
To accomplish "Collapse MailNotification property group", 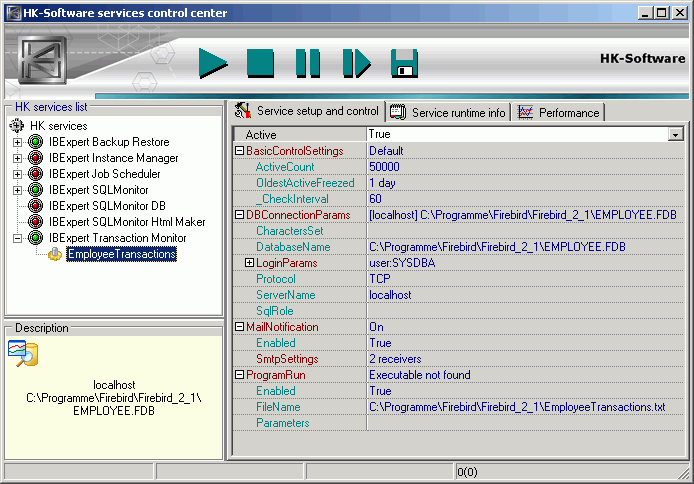I will coord(239,327).
